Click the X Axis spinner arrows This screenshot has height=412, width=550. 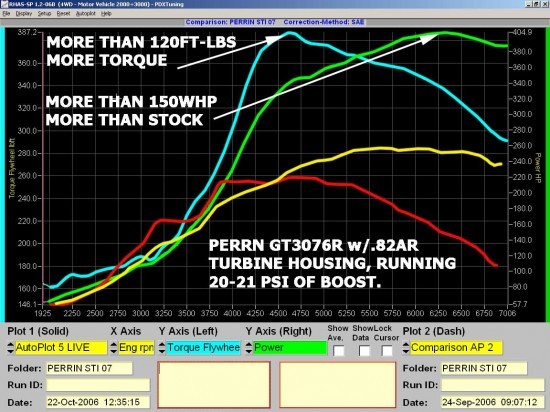click(x=114, y=347)
